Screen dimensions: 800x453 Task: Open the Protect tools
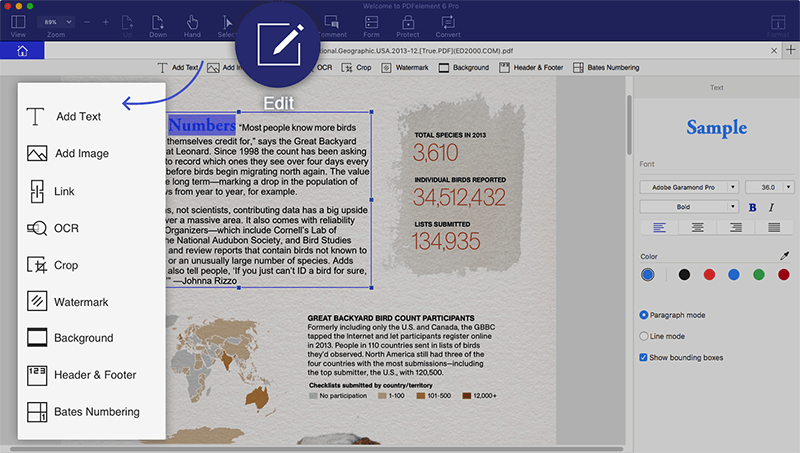click(x=408, y=26)
